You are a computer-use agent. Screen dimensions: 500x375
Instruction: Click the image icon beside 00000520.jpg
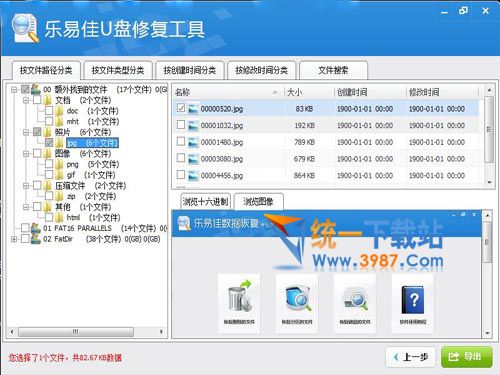coord(193,109)
